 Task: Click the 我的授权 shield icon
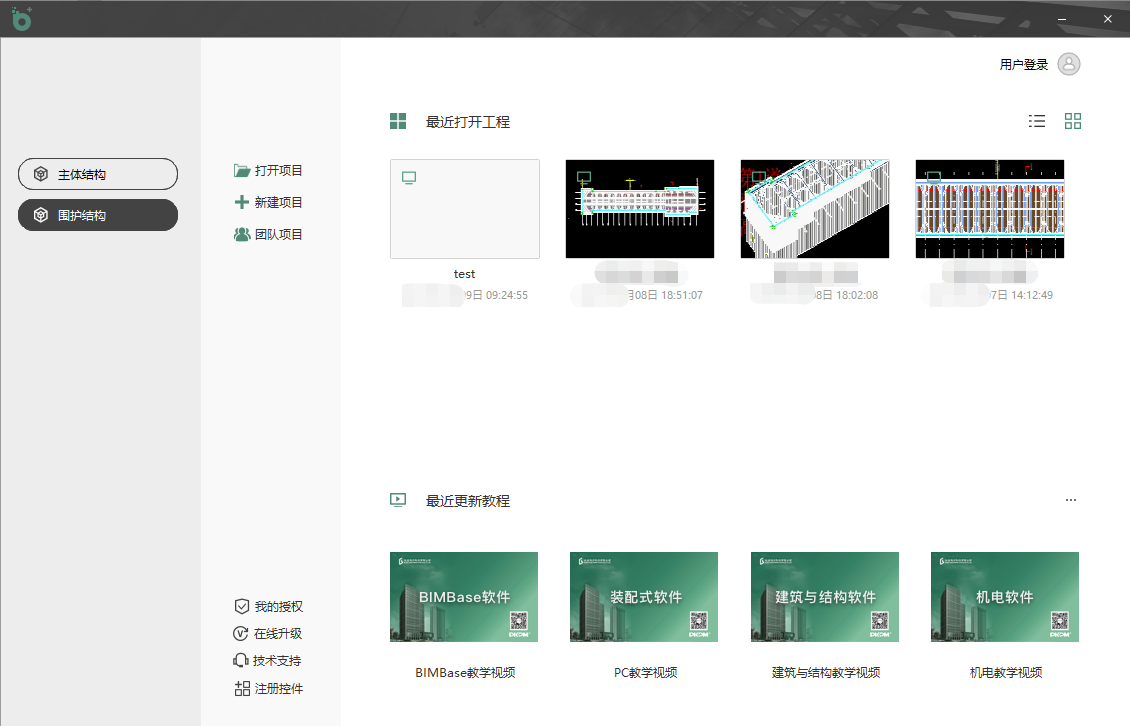241,606
